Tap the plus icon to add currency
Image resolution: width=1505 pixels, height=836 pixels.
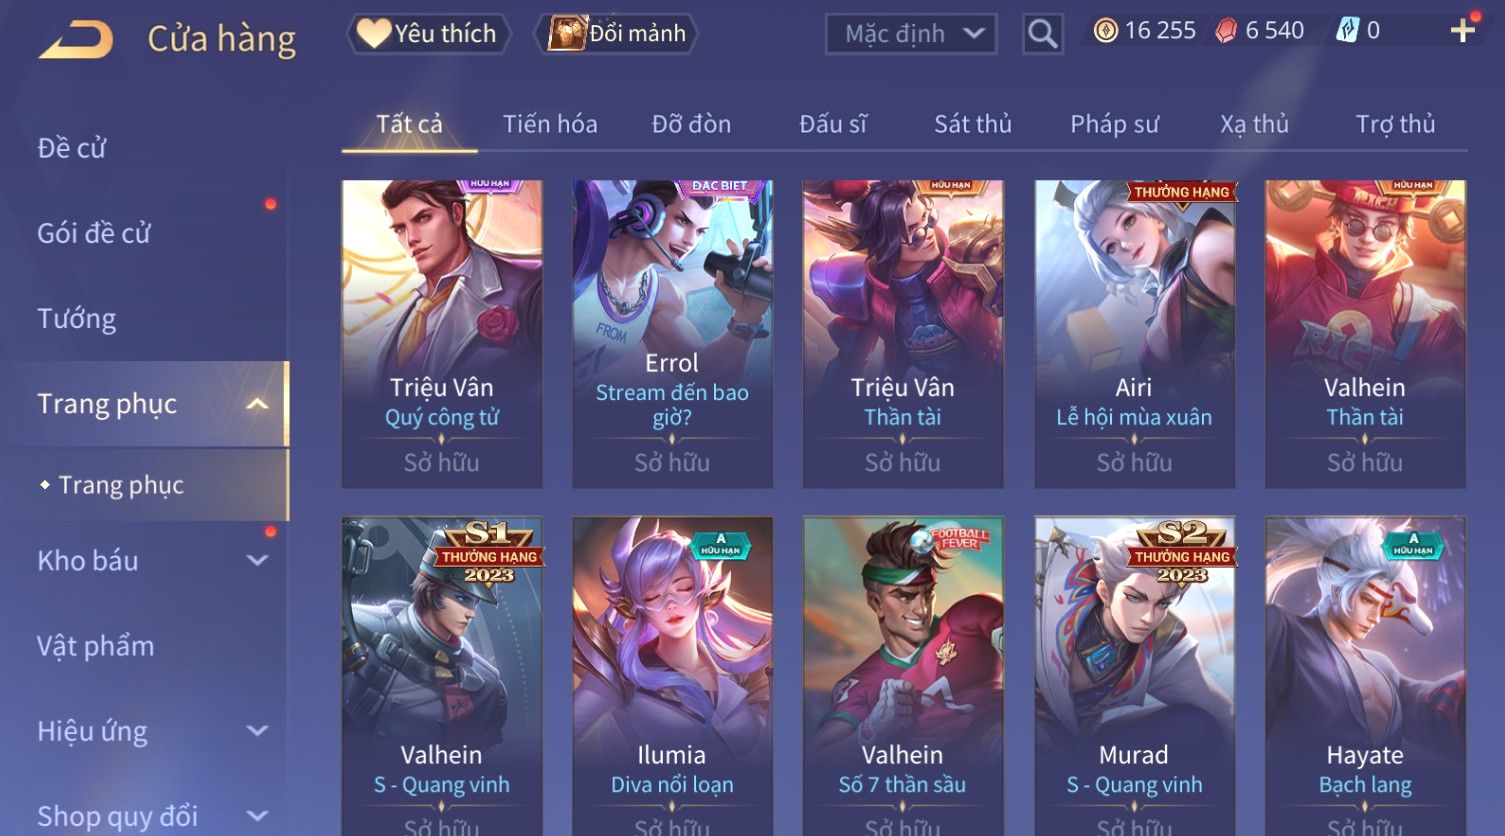point(1462,30)
